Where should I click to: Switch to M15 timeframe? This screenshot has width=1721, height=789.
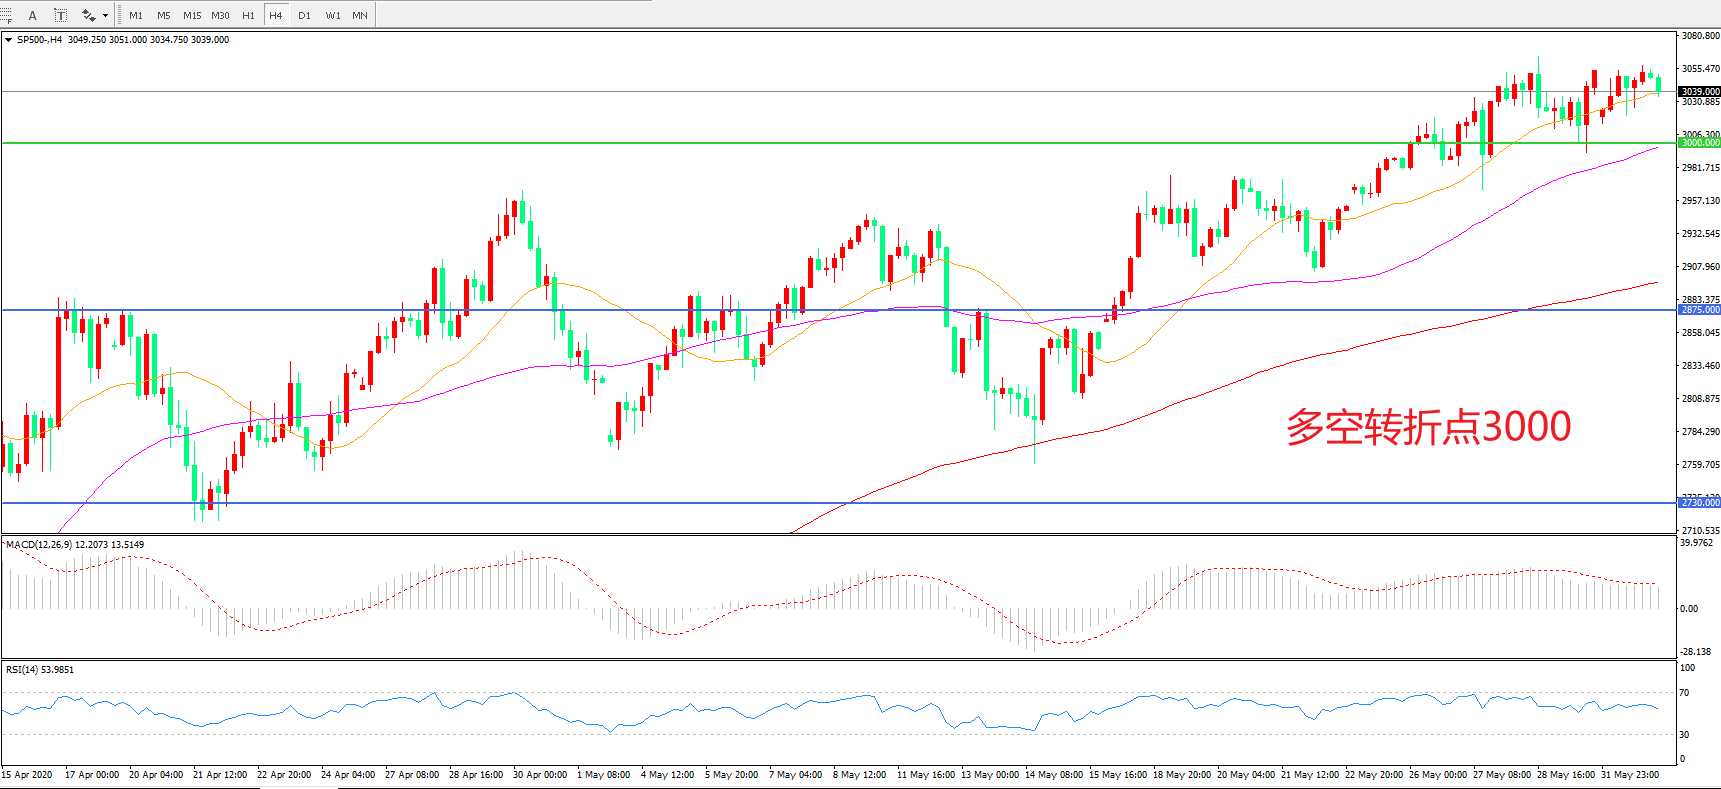(192, 15)
